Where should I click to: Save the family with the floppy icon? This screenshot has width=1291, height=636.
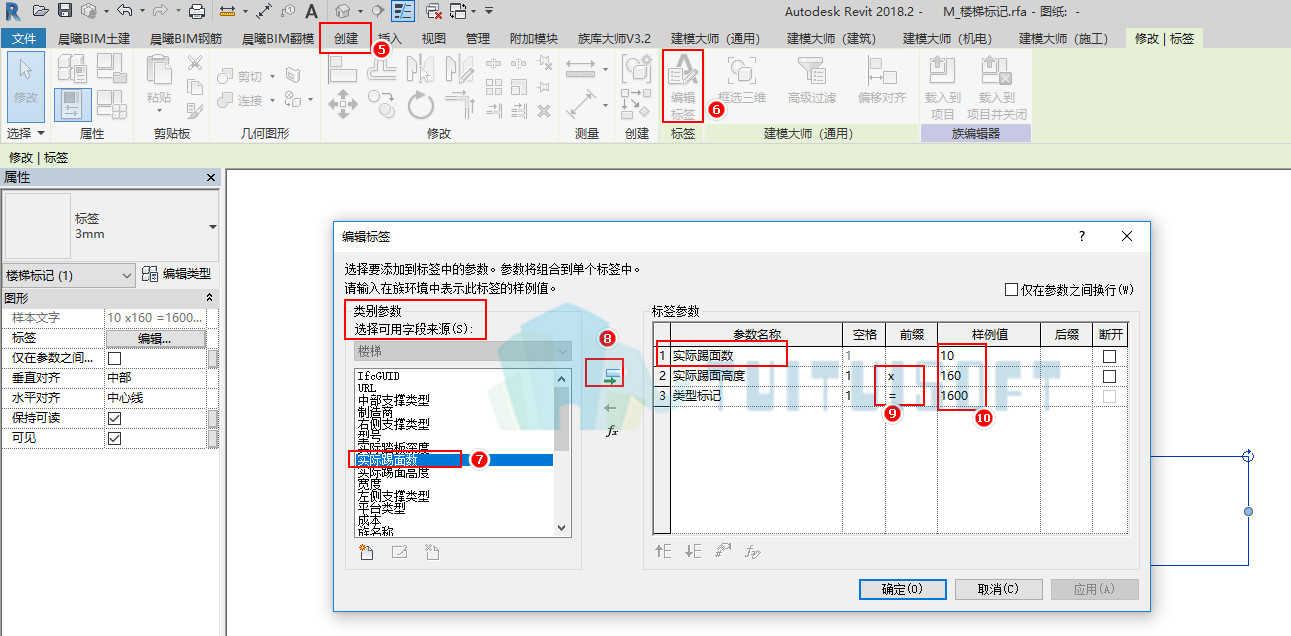click(65, 11)
